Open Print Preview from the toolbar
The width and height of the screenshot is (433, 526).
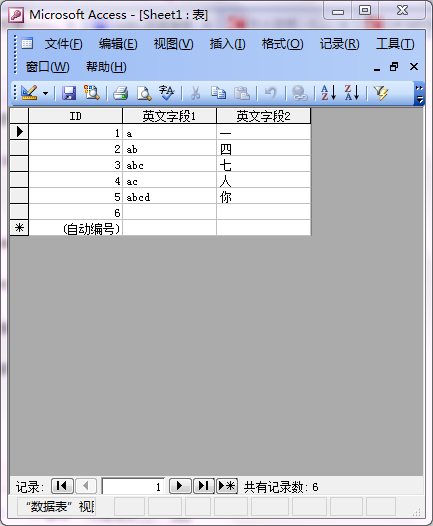pyautogui.click(x=144, y=93)
